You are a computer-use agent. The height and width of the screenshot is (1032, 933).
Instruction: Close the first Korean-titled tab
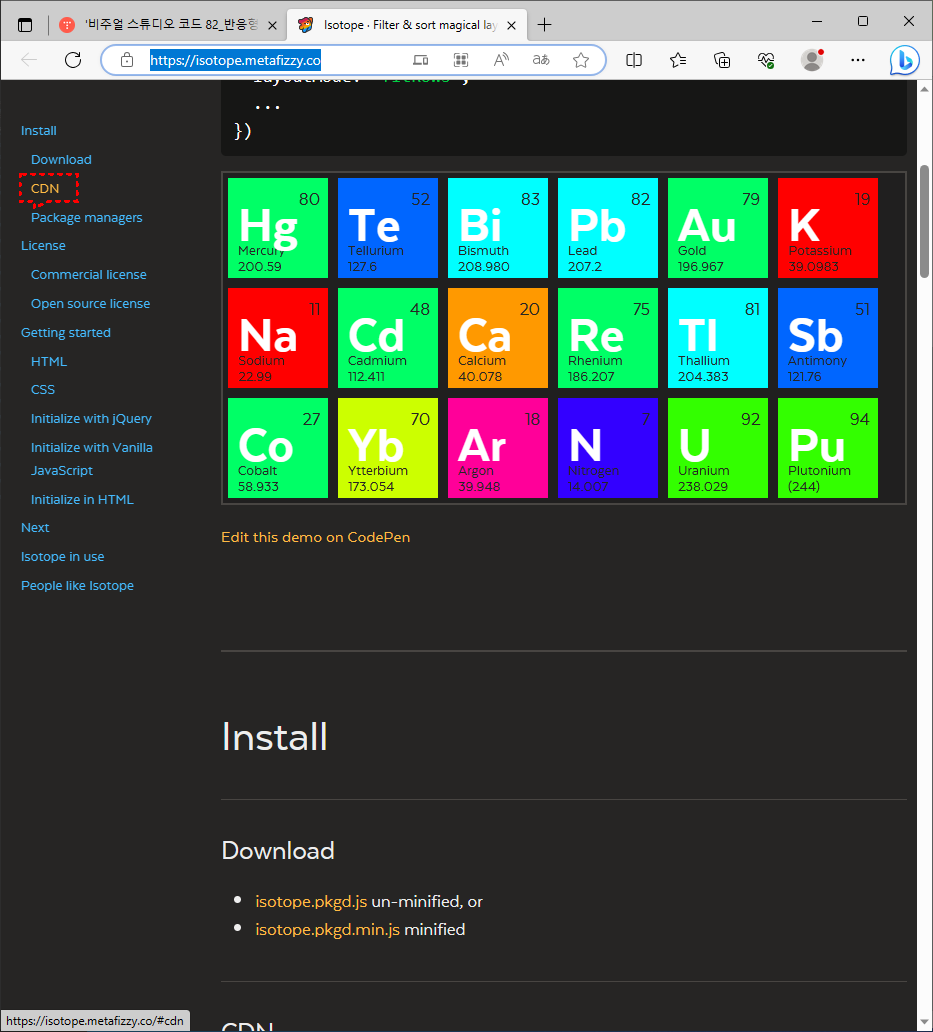(272, 25)
